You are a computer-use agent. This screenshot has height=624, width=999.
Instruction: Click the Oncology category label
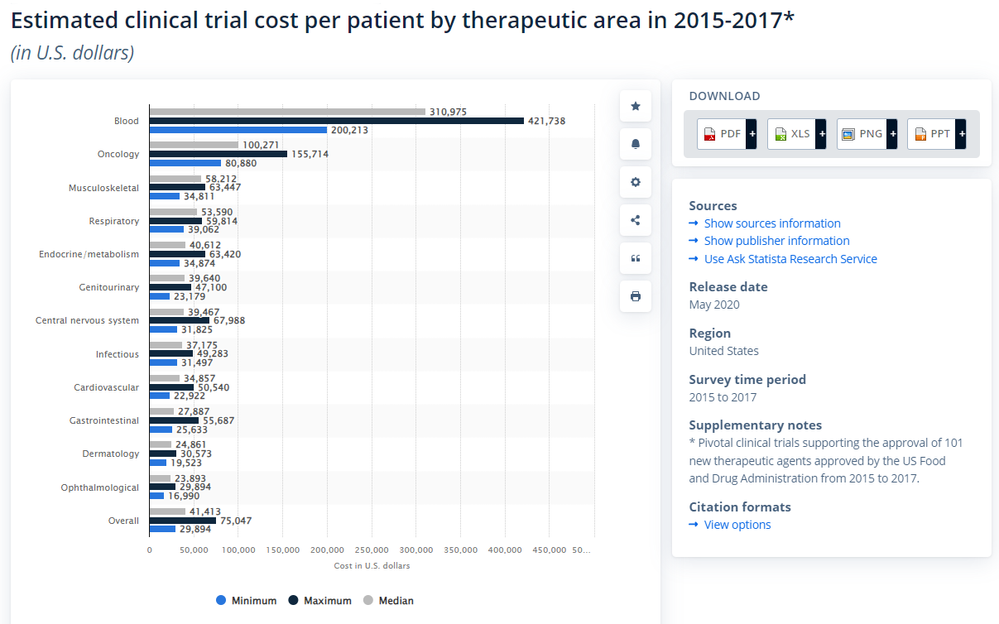118,154
